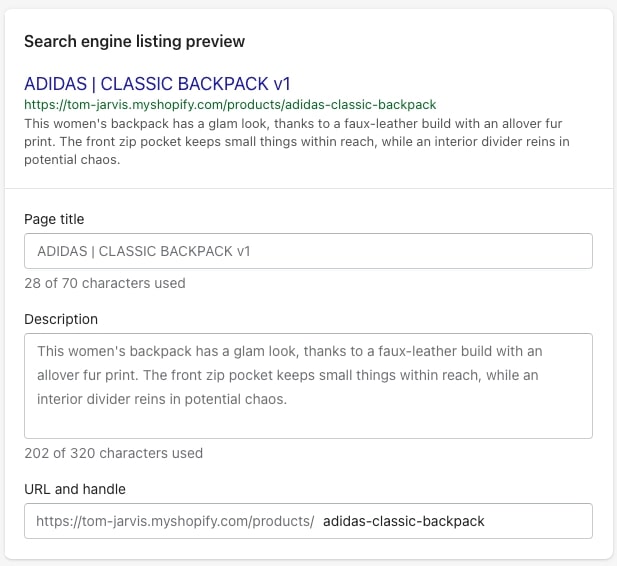Click the 28 of 70 characters counter
This screenshot has height=566, width=617.
(104, 283)
